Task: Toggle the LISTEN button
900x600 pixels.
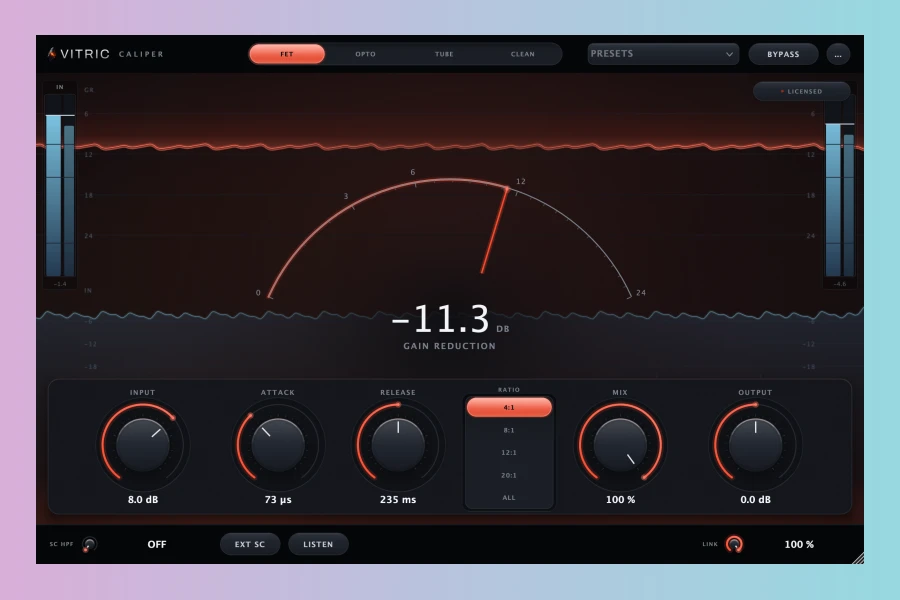Action: click(x=318, y=544)
